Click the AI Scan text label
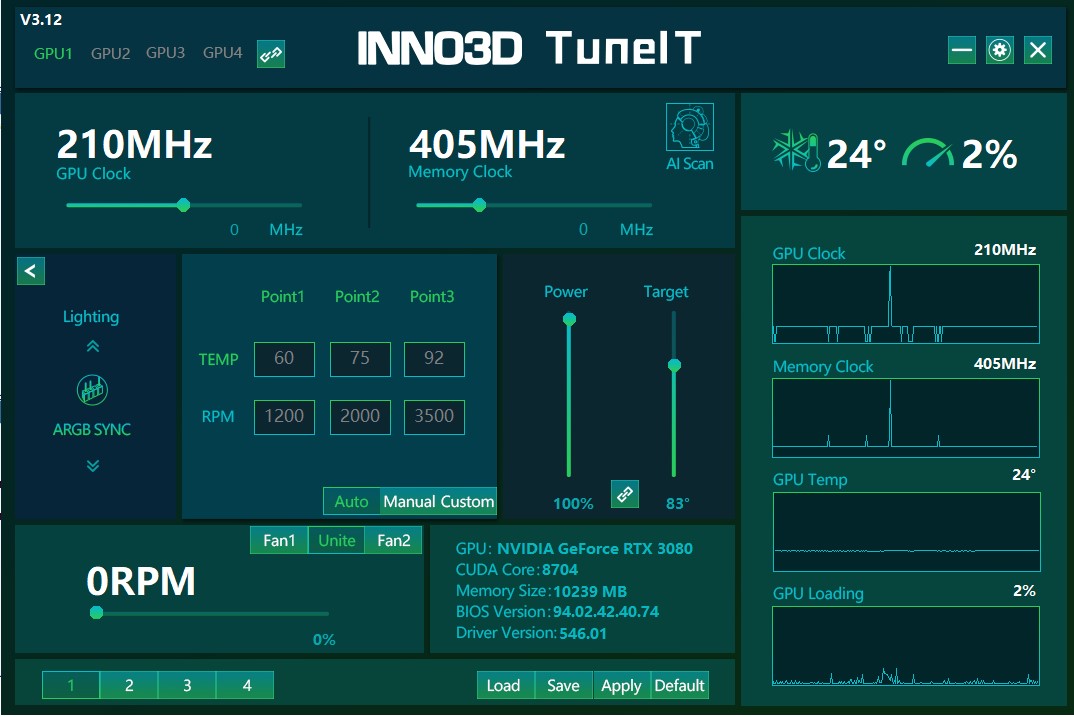This screenshot has height=717, width=1074. click(690, 164)
